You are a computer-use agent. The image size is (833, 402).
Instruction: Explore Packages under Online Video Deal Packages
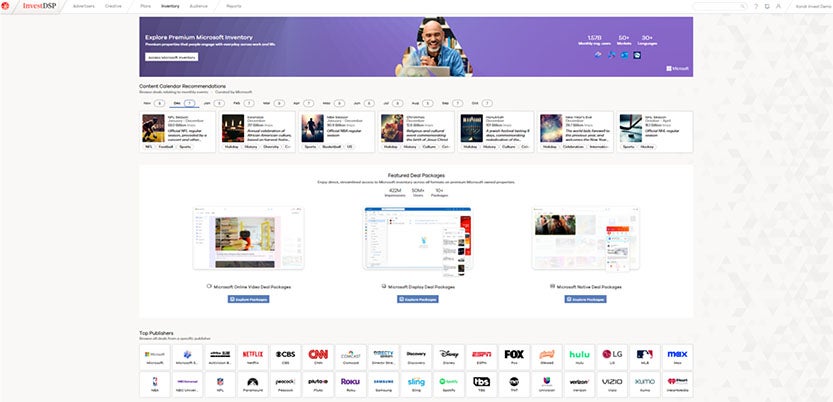[x=249, y=299]
